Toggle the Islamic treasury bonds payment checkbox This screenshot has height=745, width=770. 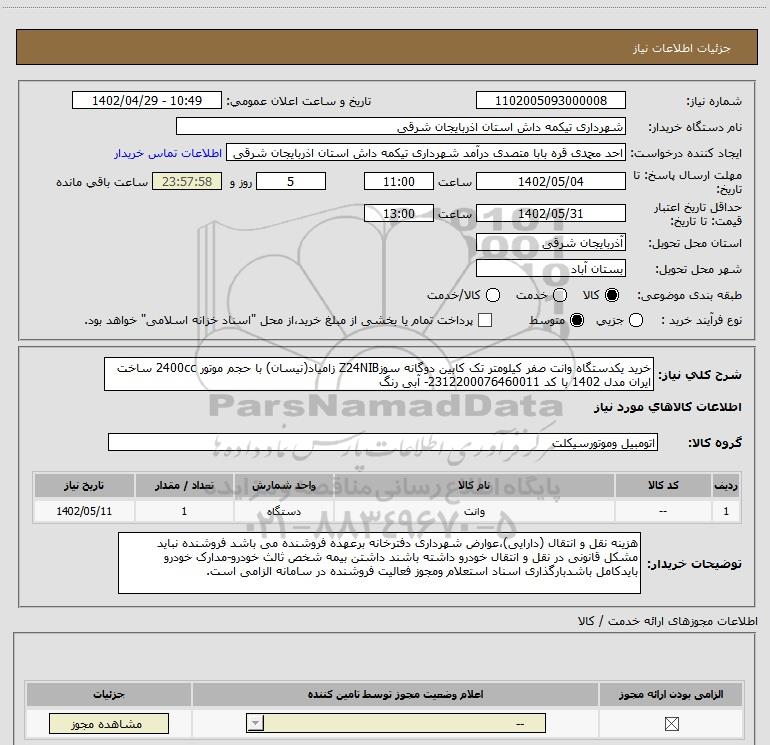(485, 320)
